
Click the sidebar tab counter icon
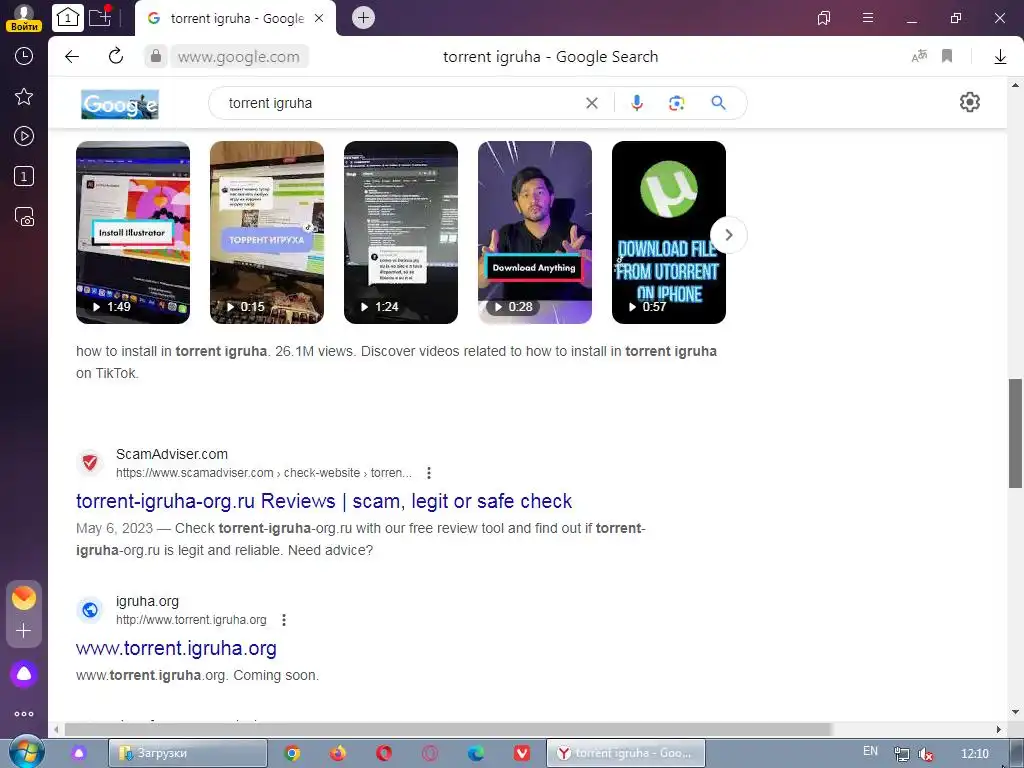point(24,176)
